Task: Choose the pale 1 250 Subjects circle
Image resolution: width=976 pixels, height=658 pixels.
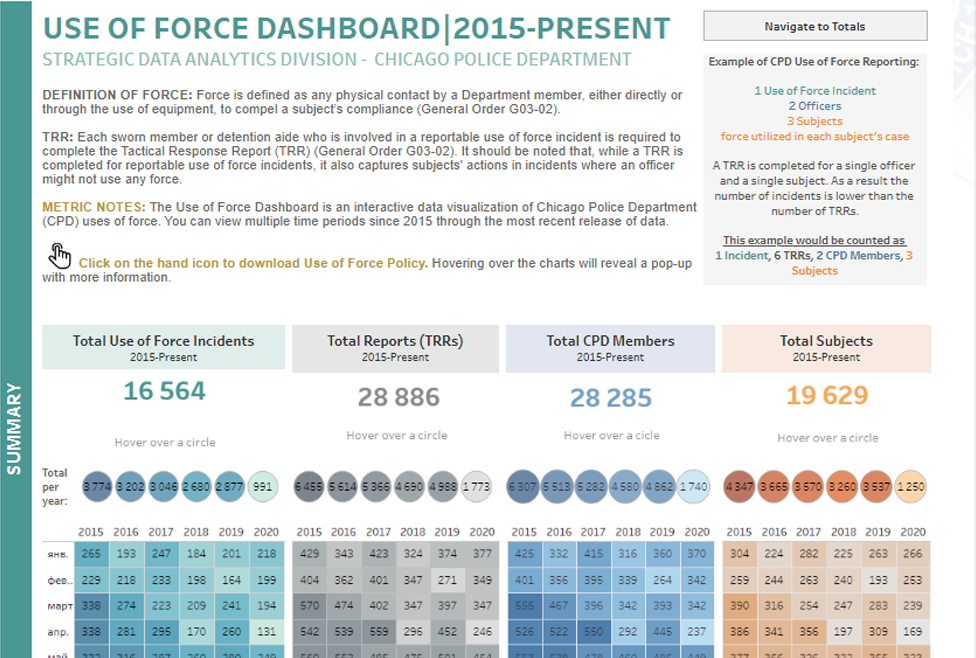Action: point(911,487)
